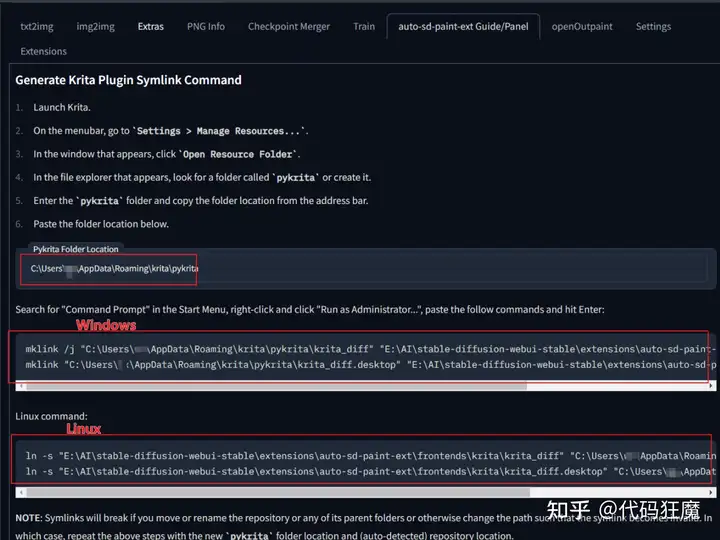
Task: Click 'Open Resource Folder' text
Action: click(x=238, y=155)
